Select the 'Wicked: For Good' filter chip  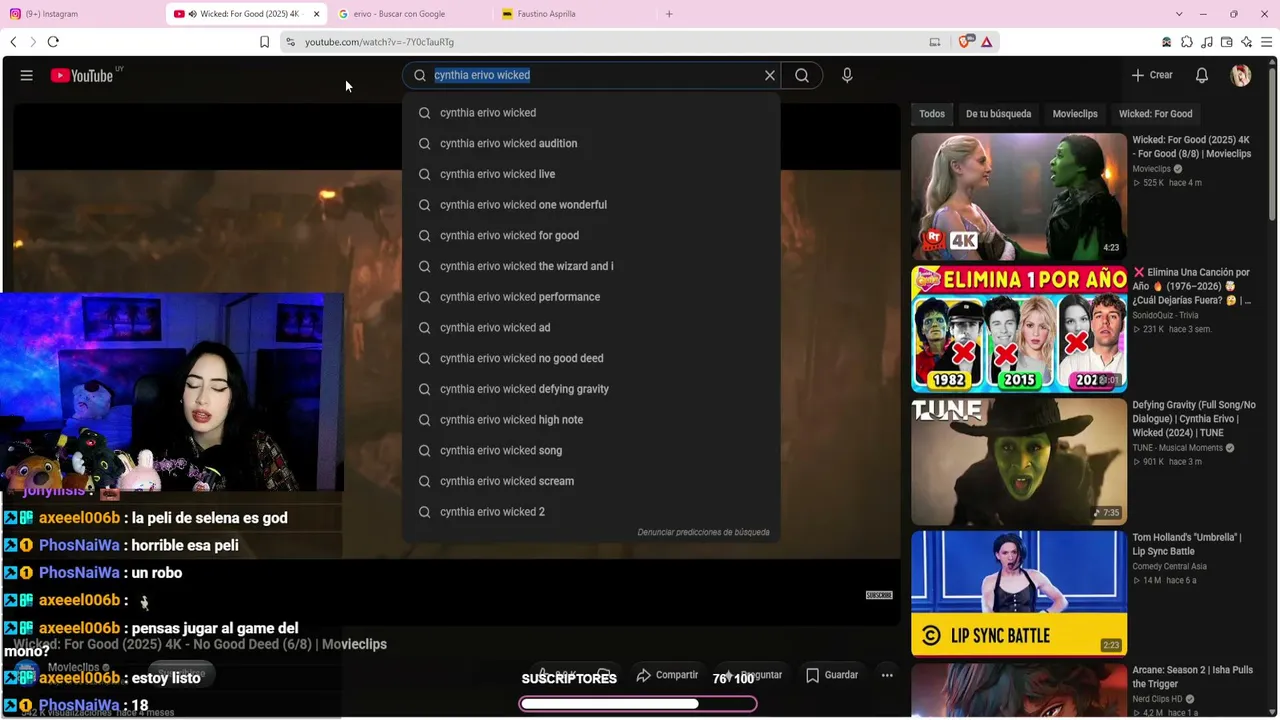tap(1155, 114)
